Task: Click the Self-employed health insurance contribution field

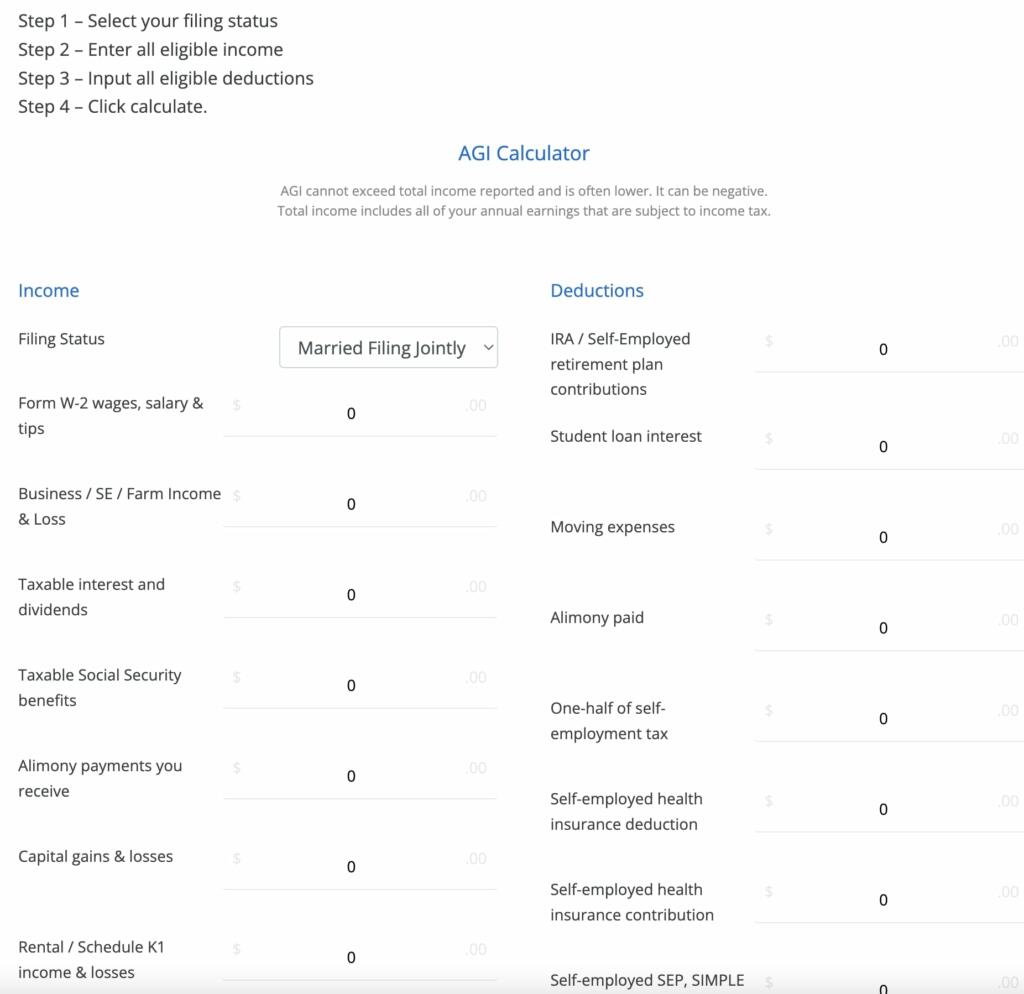Action: pos(883,900)
